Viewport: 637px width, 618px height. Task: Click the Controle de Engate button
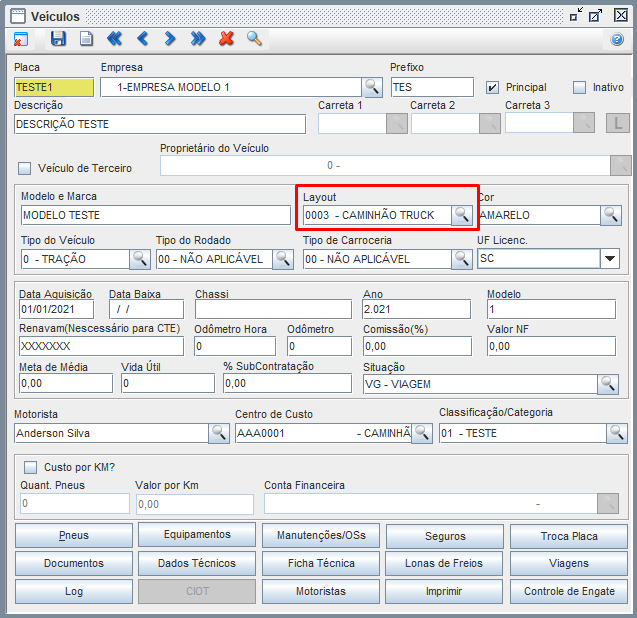coord(569,591)
